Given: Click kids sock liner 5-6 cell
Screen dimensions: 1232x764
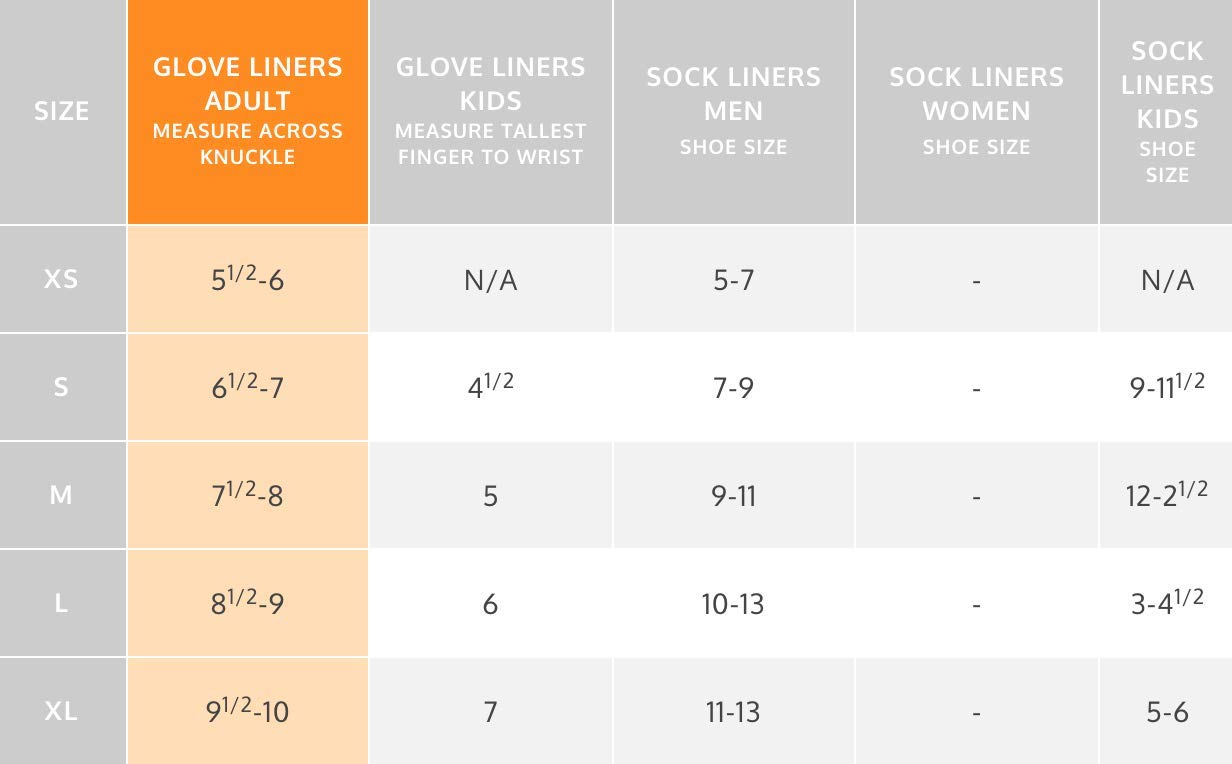Looking at the screenshot, I should [x=1166, y=711].
